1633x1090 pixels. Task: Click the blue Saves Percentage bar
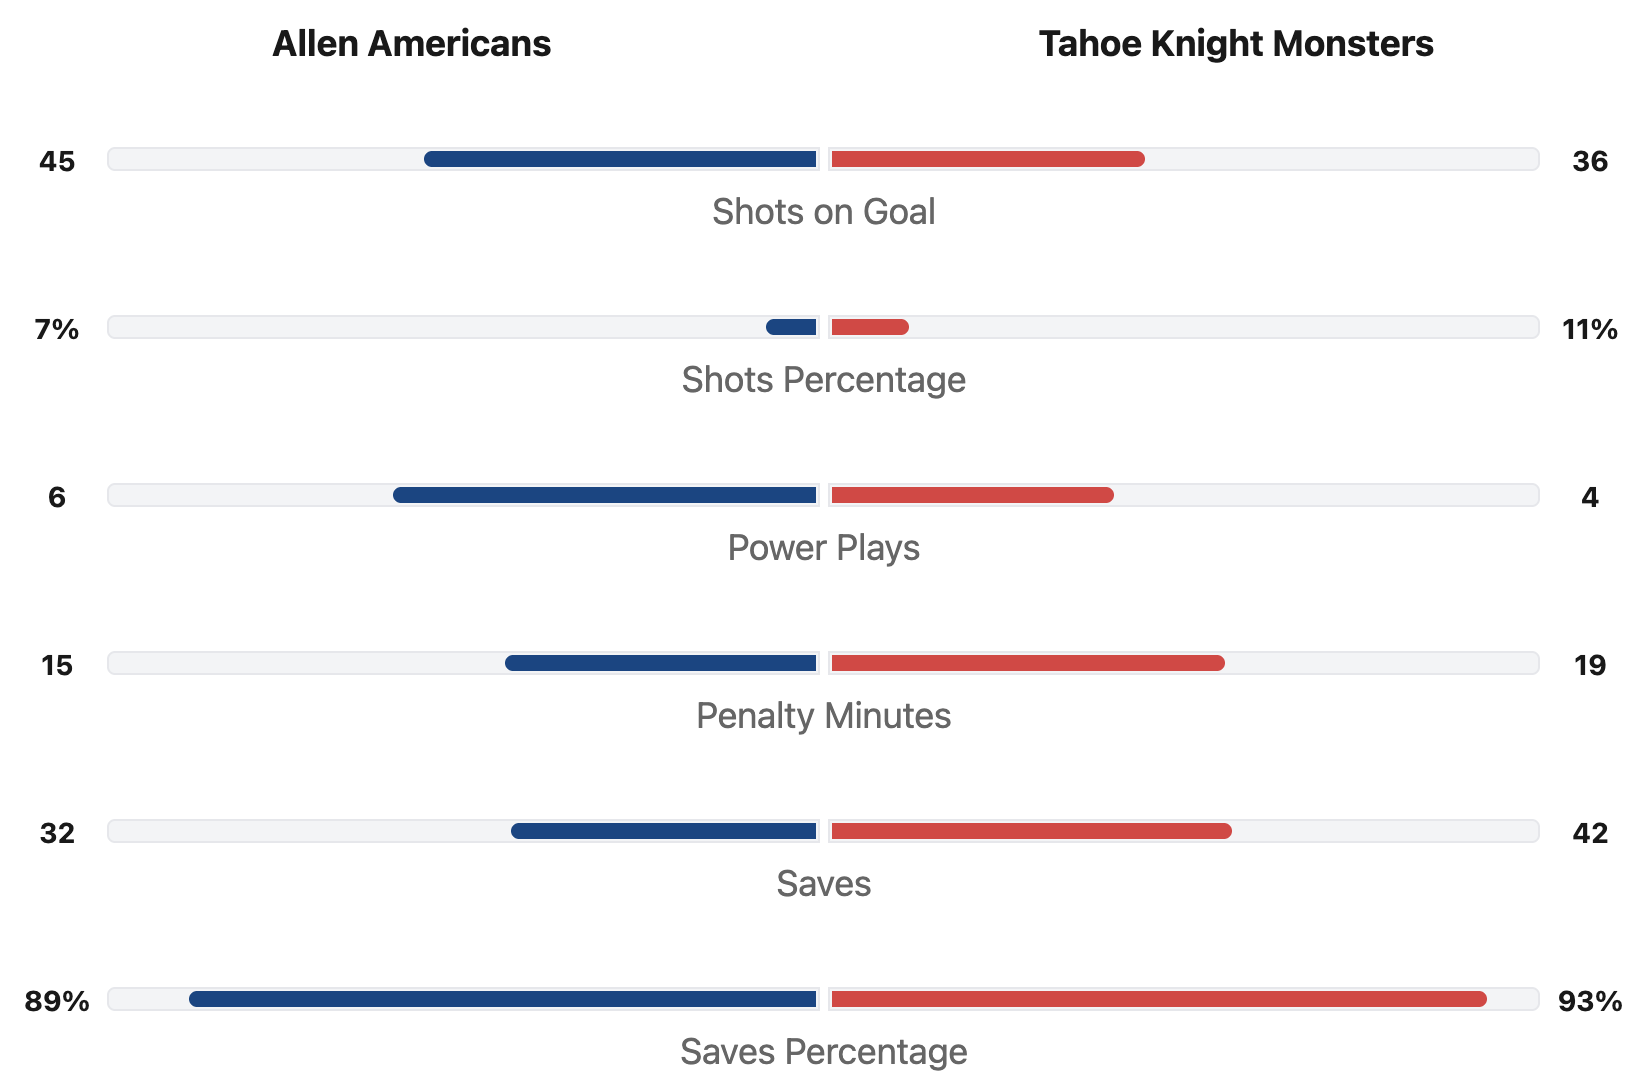(503, 999)
